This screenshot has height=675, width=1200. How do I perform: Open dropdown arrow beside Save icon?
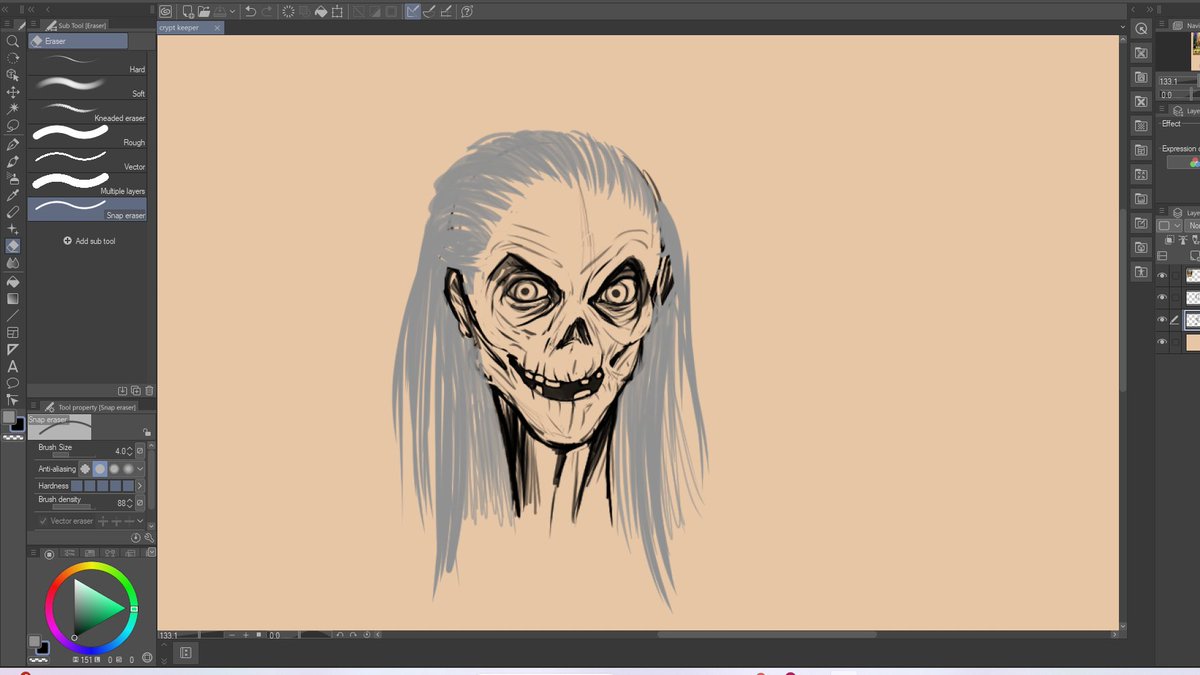pyautogui.click(x=232, y=11)
